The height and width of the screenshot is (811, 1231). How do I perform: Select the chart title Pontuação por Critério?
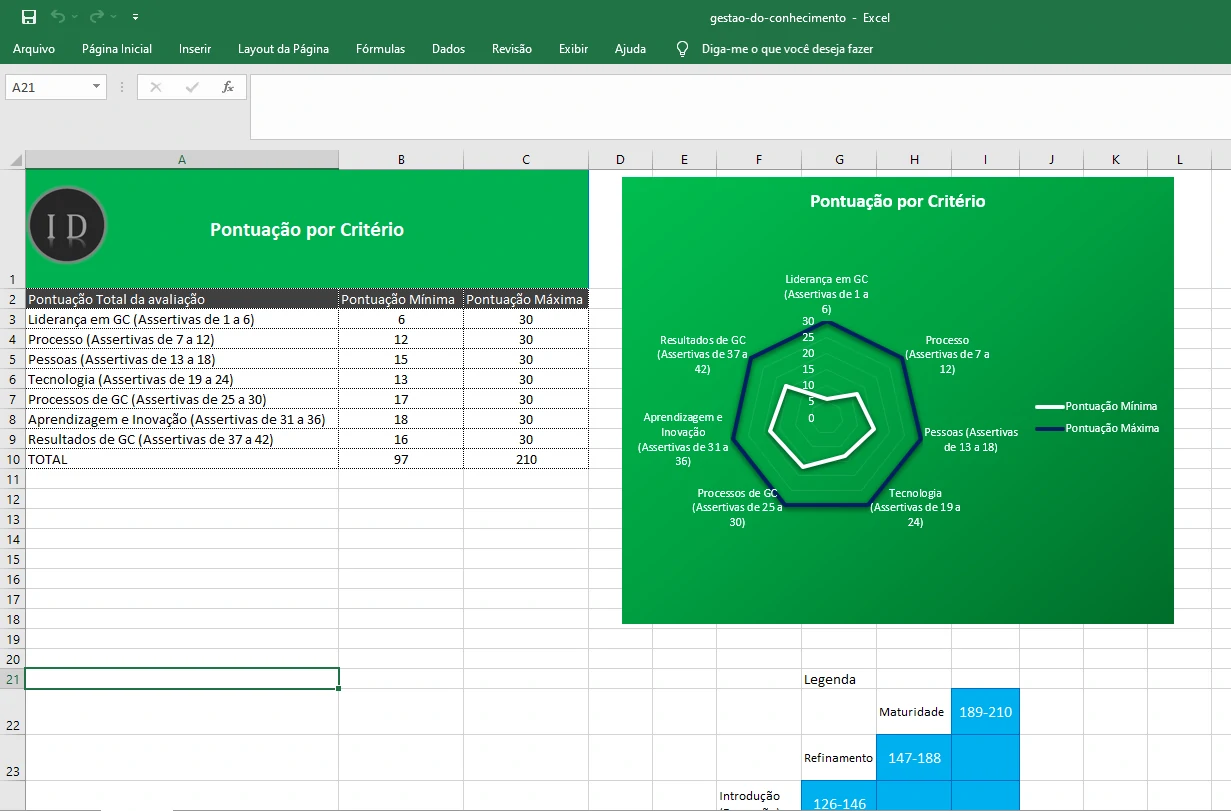pyautogui.click(x=897, y=201)
